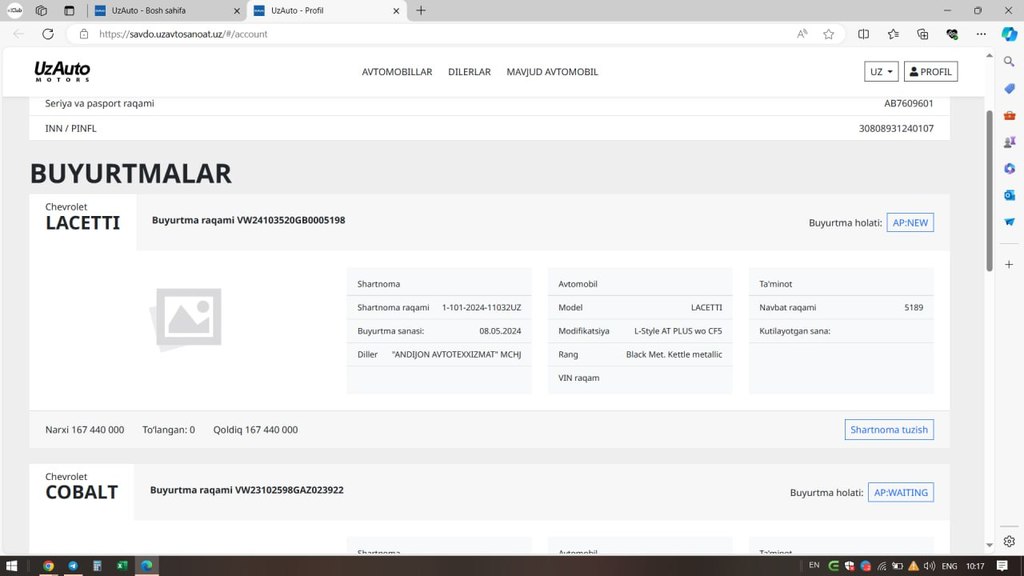Open the AVTOMOBILLAR menu item
This screenshot has width=1024, height=576.
pyautogui.click(x=396, y=72)
